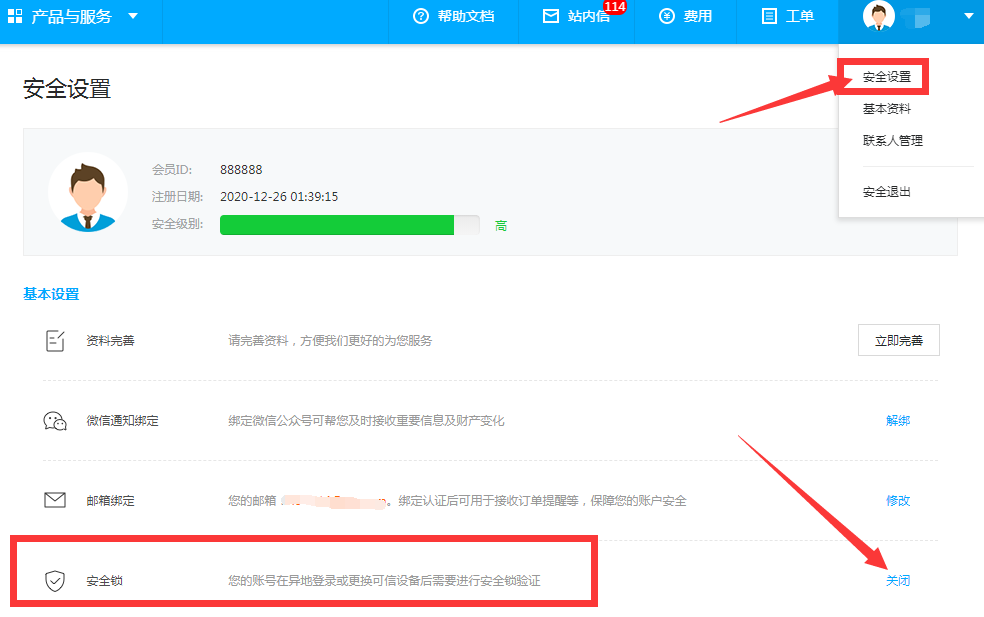Expand the 产品与服务 dropdown arrow
This screenshot has width=984, height=617.
(133, 16)
